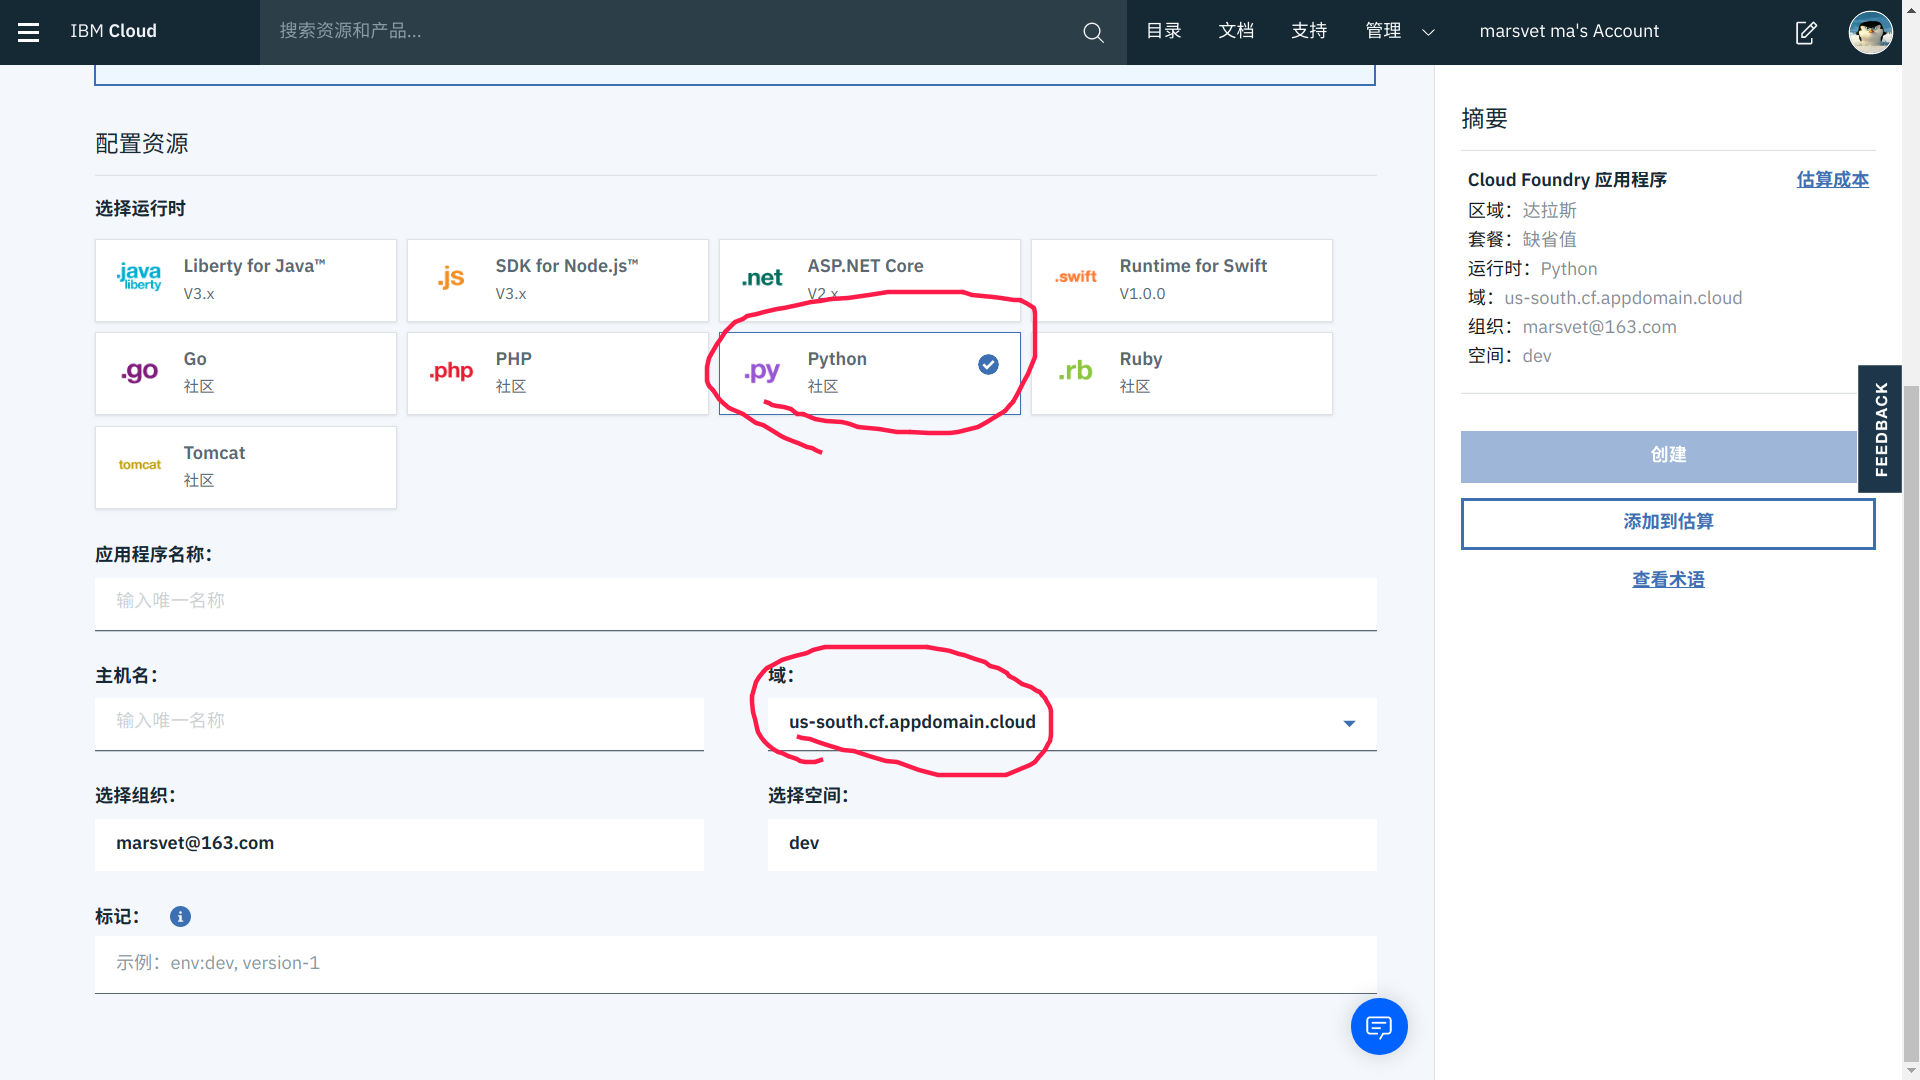Select the ASP.NET Core runtime tile
Image resolution: width=1920 pixels, height=1080 pixels.
[x=870, y=280]
